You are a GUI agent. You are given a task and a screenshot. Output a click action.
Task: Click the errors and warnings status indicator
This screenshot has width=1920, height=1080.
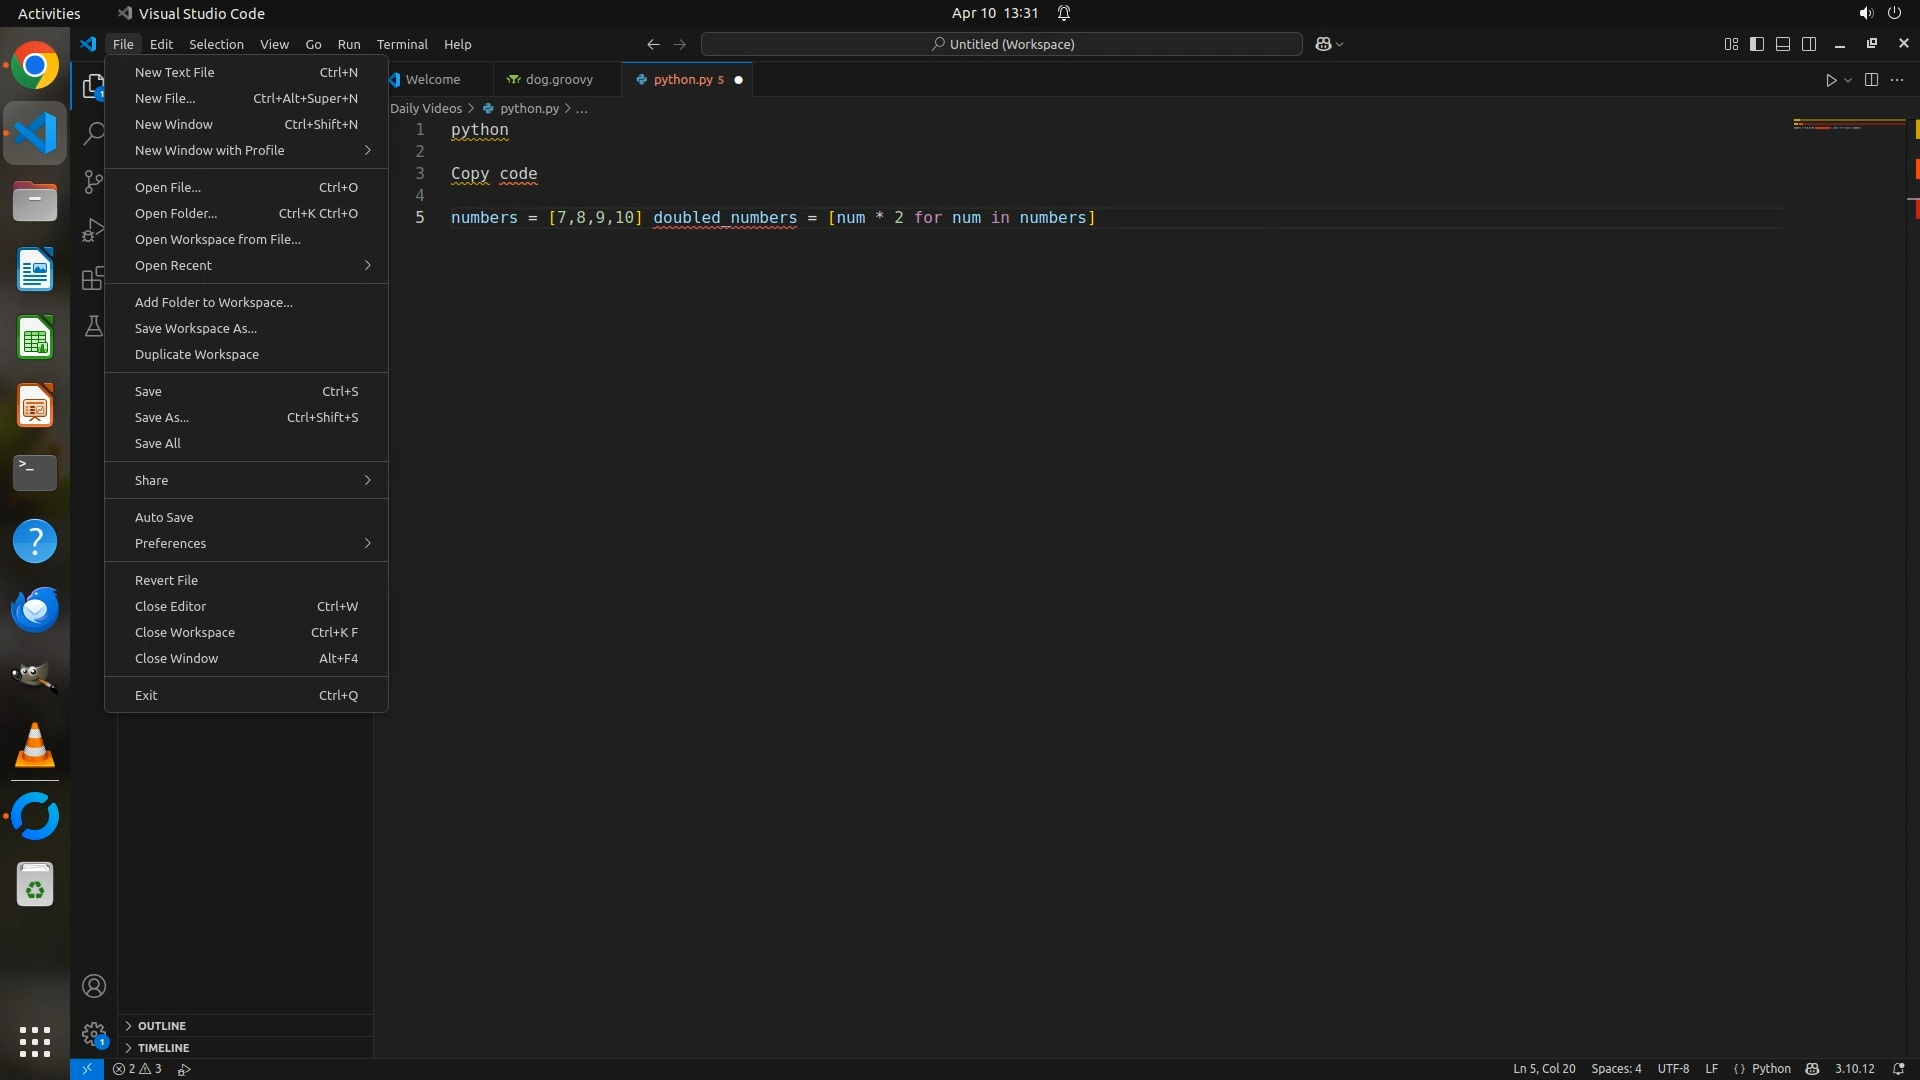click(138, 1069)
